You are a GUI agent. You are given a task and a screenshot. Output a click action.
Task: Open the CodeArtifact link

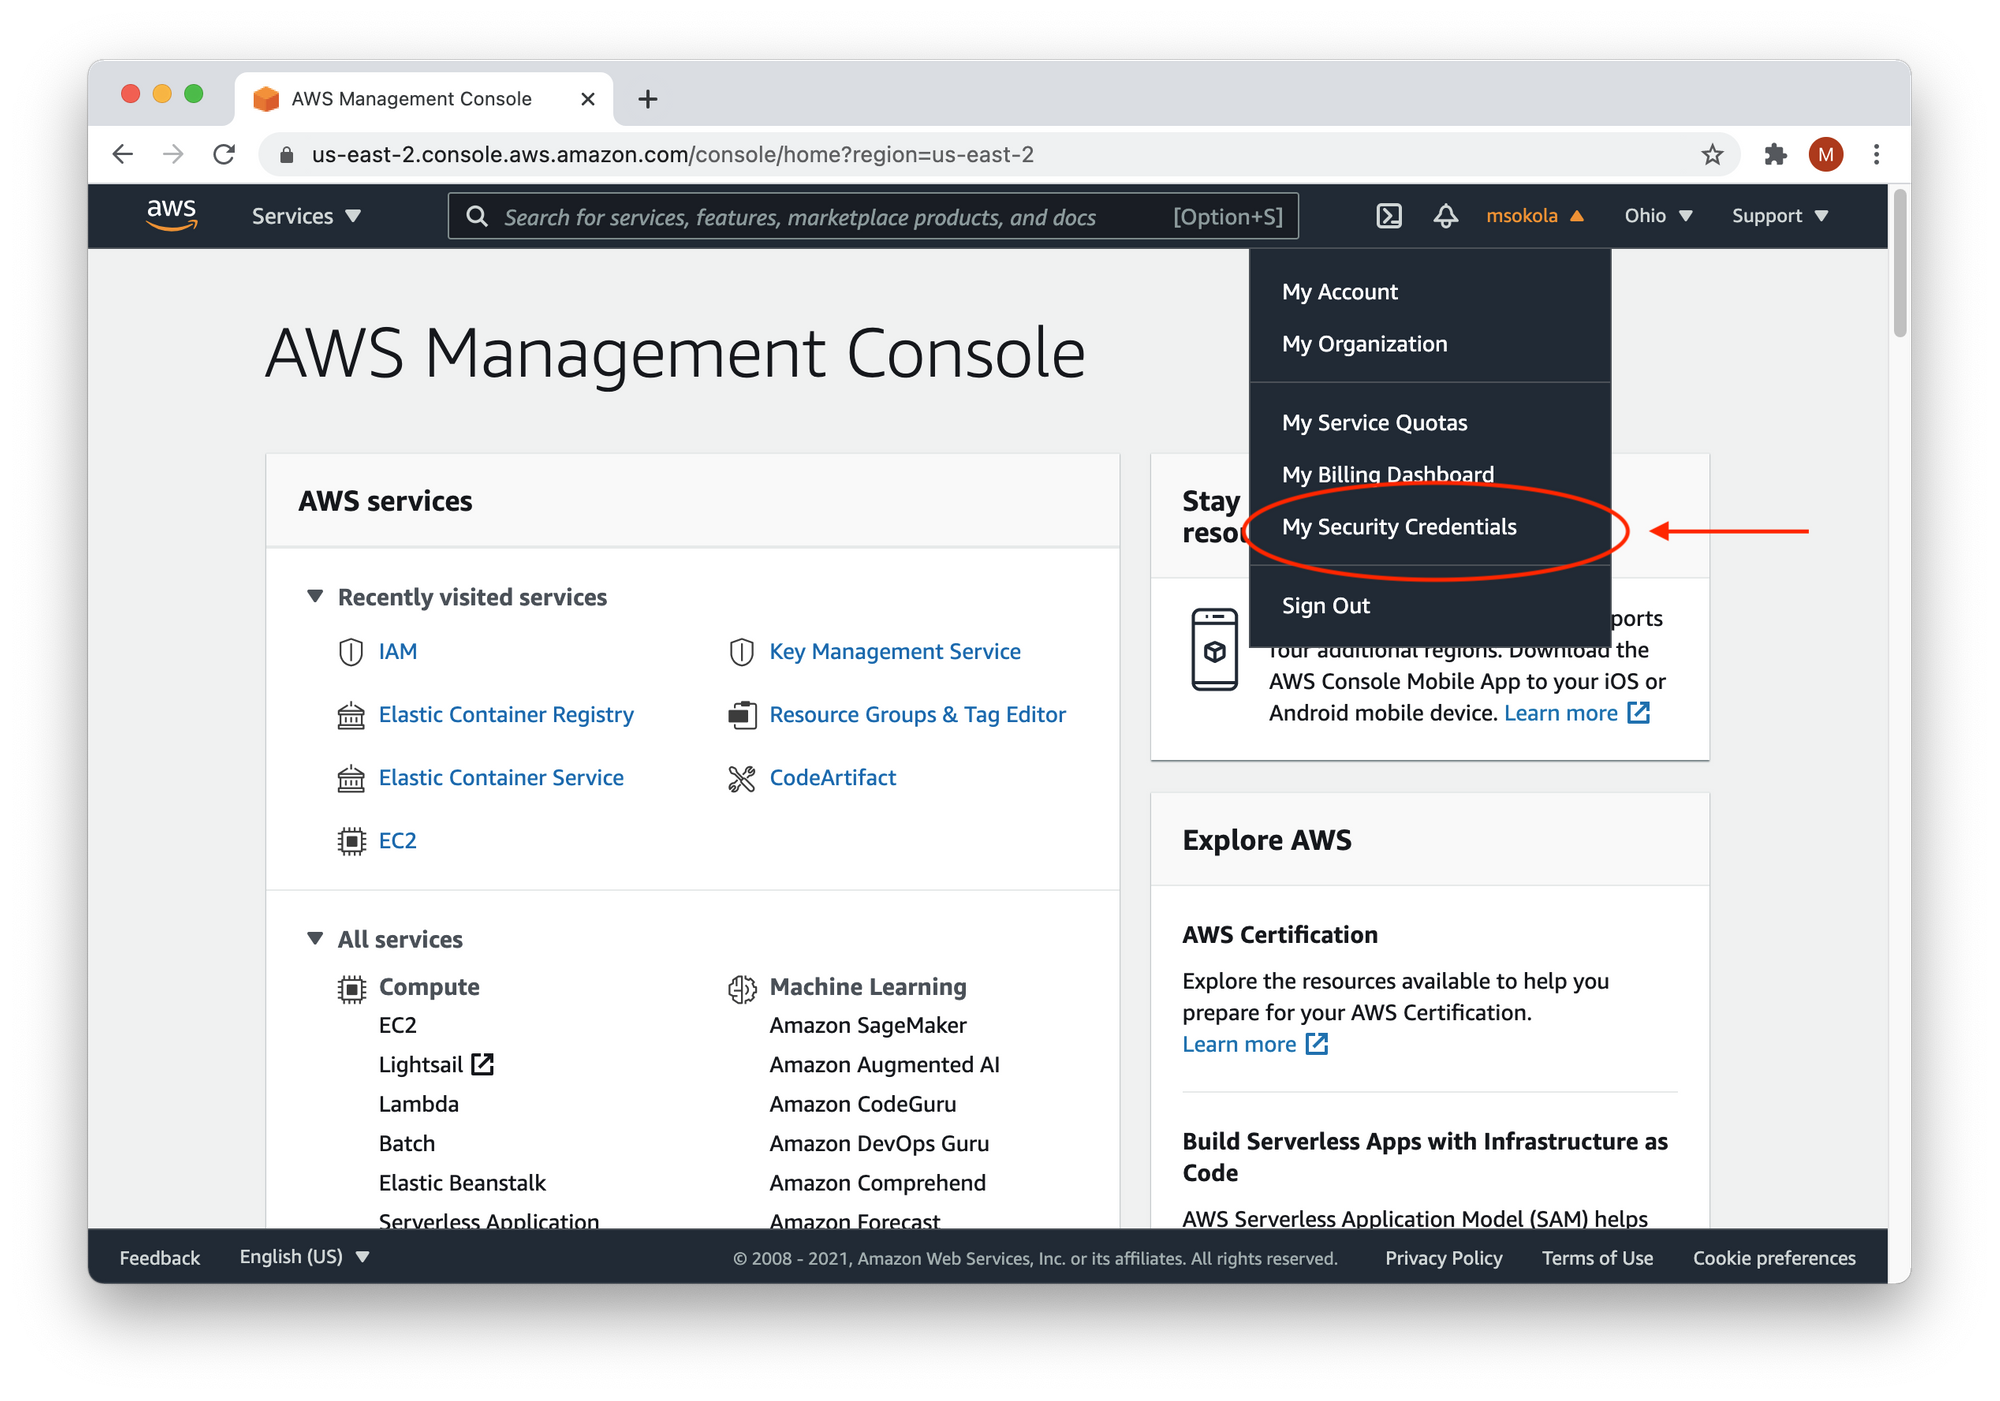tap(832, 778)
